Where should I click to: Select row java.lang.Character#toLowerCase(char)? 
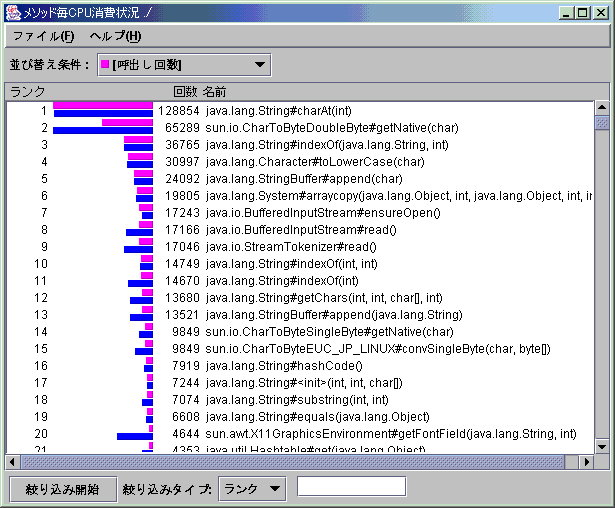(x=300, y=162)
